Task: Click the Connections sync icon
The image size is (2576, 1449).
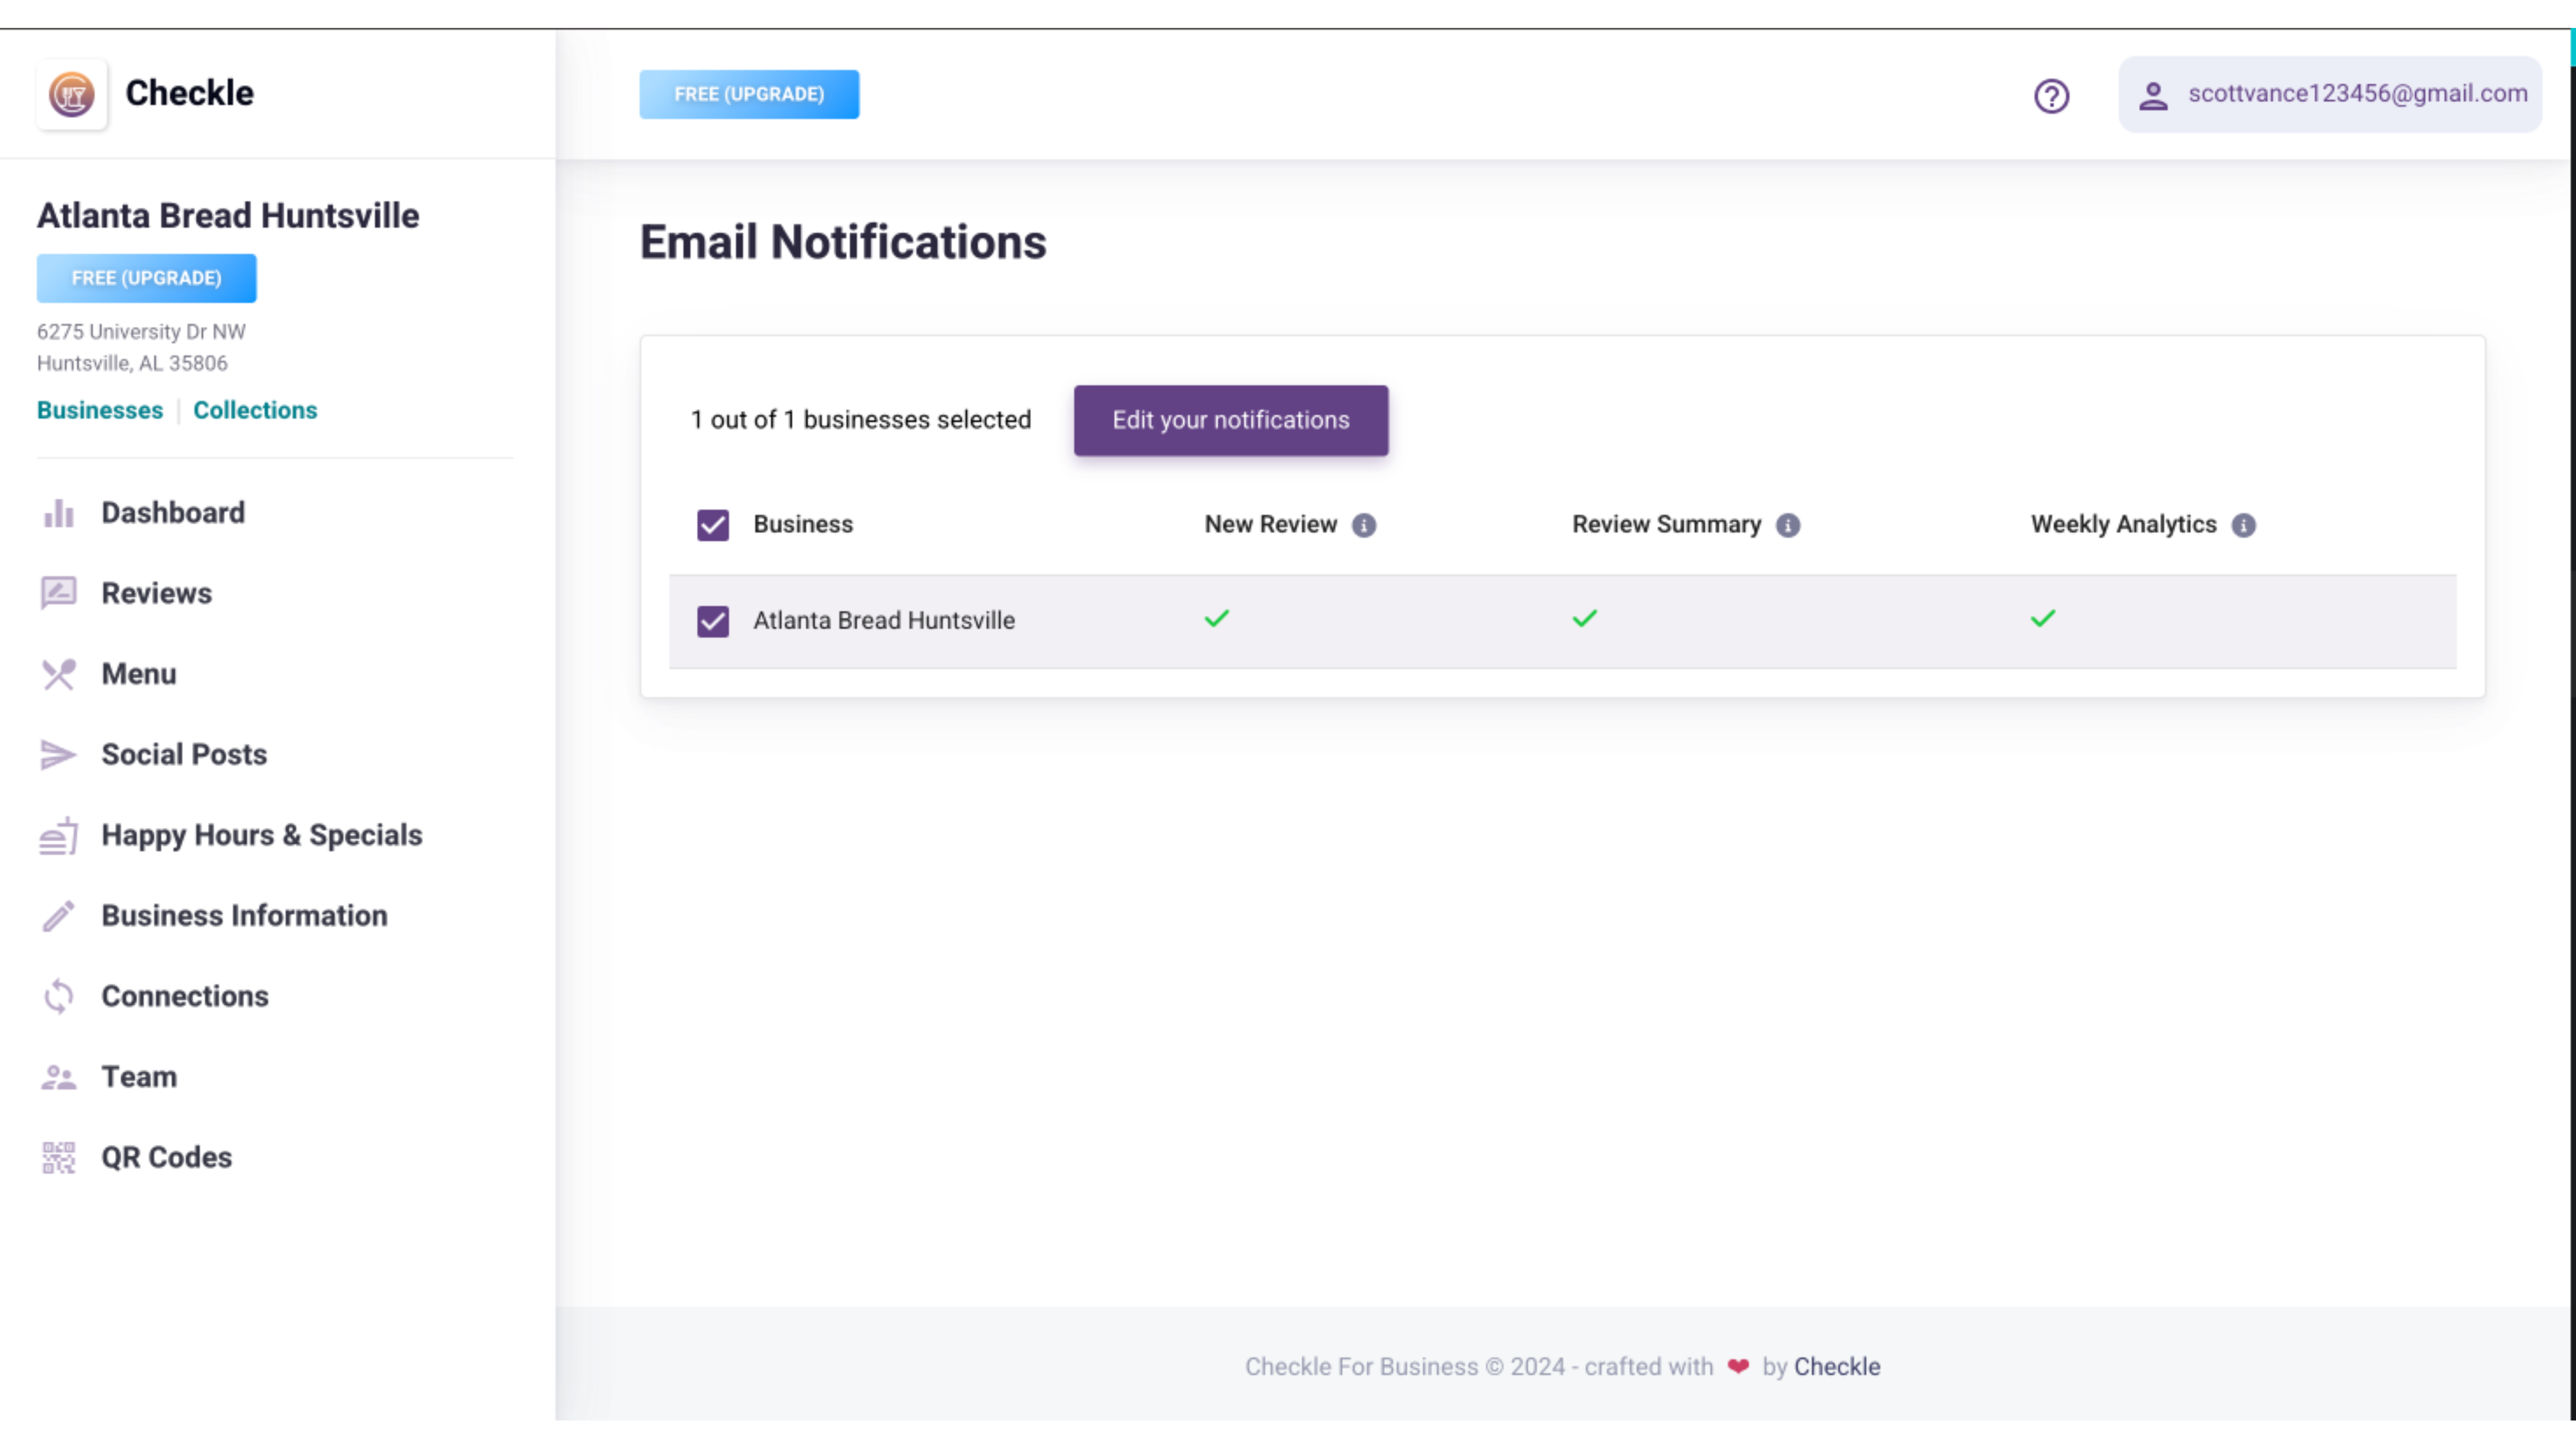Action: pos(59,997)
